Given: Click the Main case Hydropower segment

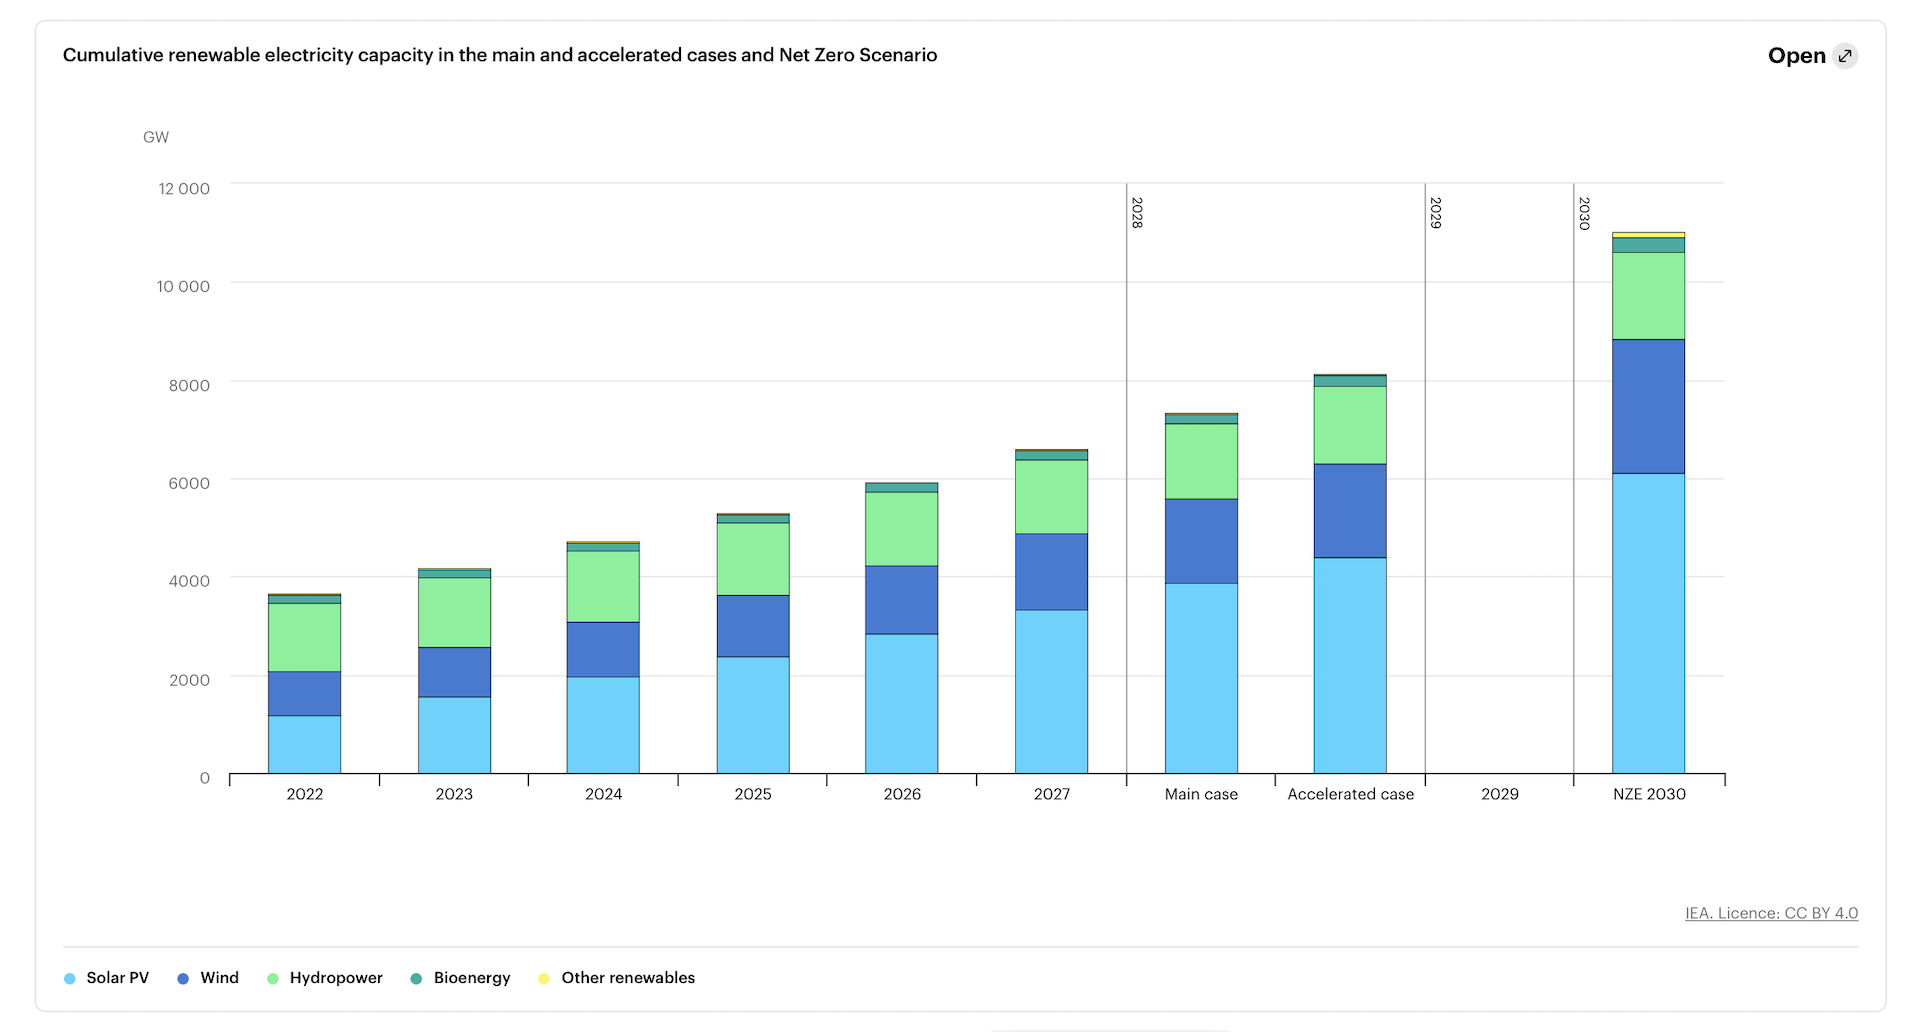Looking at the screenshot, I should pyautogui.click(x=1201, y=461).
